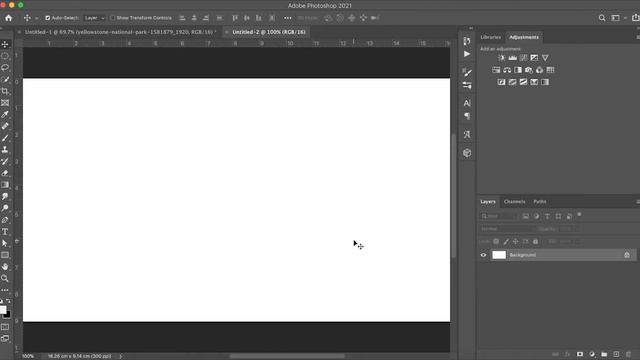Switch to the Libraries tab
Screen dimensions: 640x360
491,37
